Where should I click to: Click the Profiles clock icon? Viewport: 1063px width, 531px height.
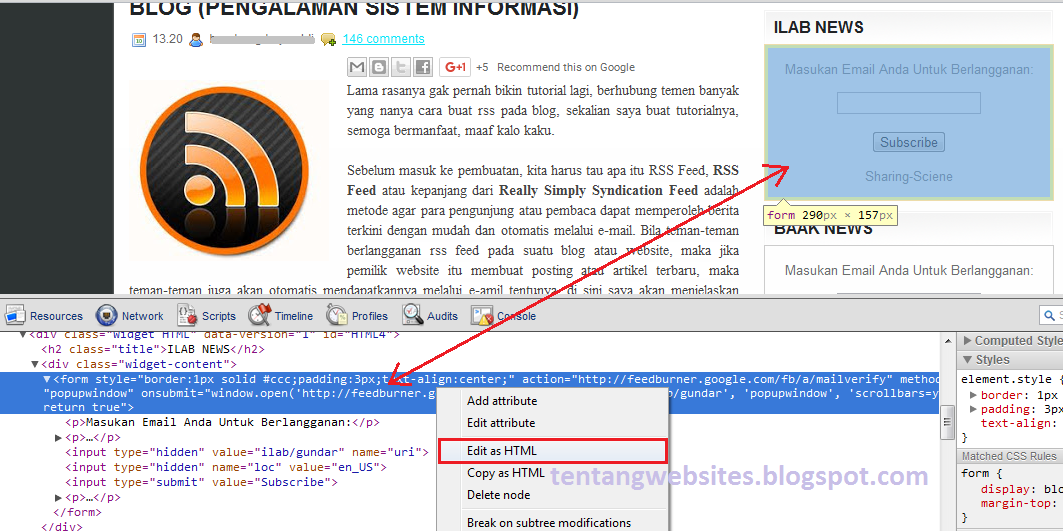click(337, 315)
